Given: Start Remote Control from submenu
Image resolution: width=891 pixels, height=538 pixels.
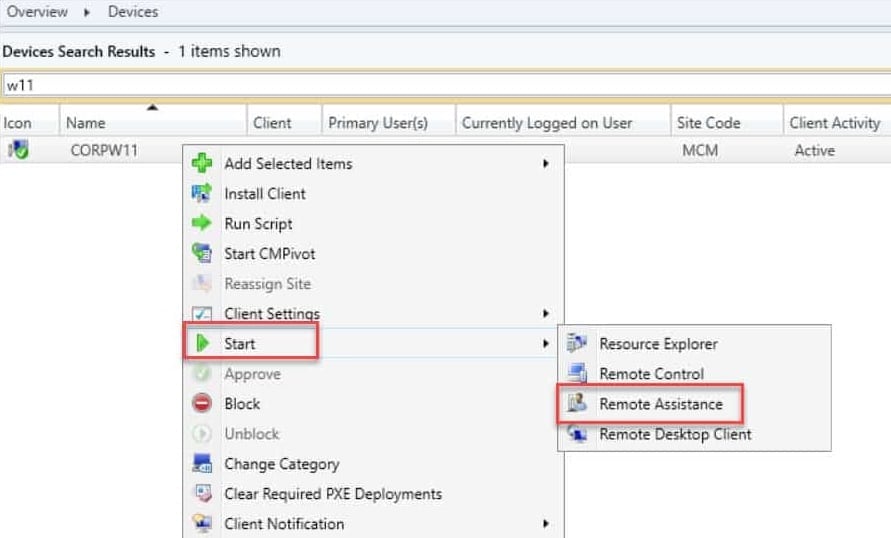Looking at the screenshot, I should [694, 374].
